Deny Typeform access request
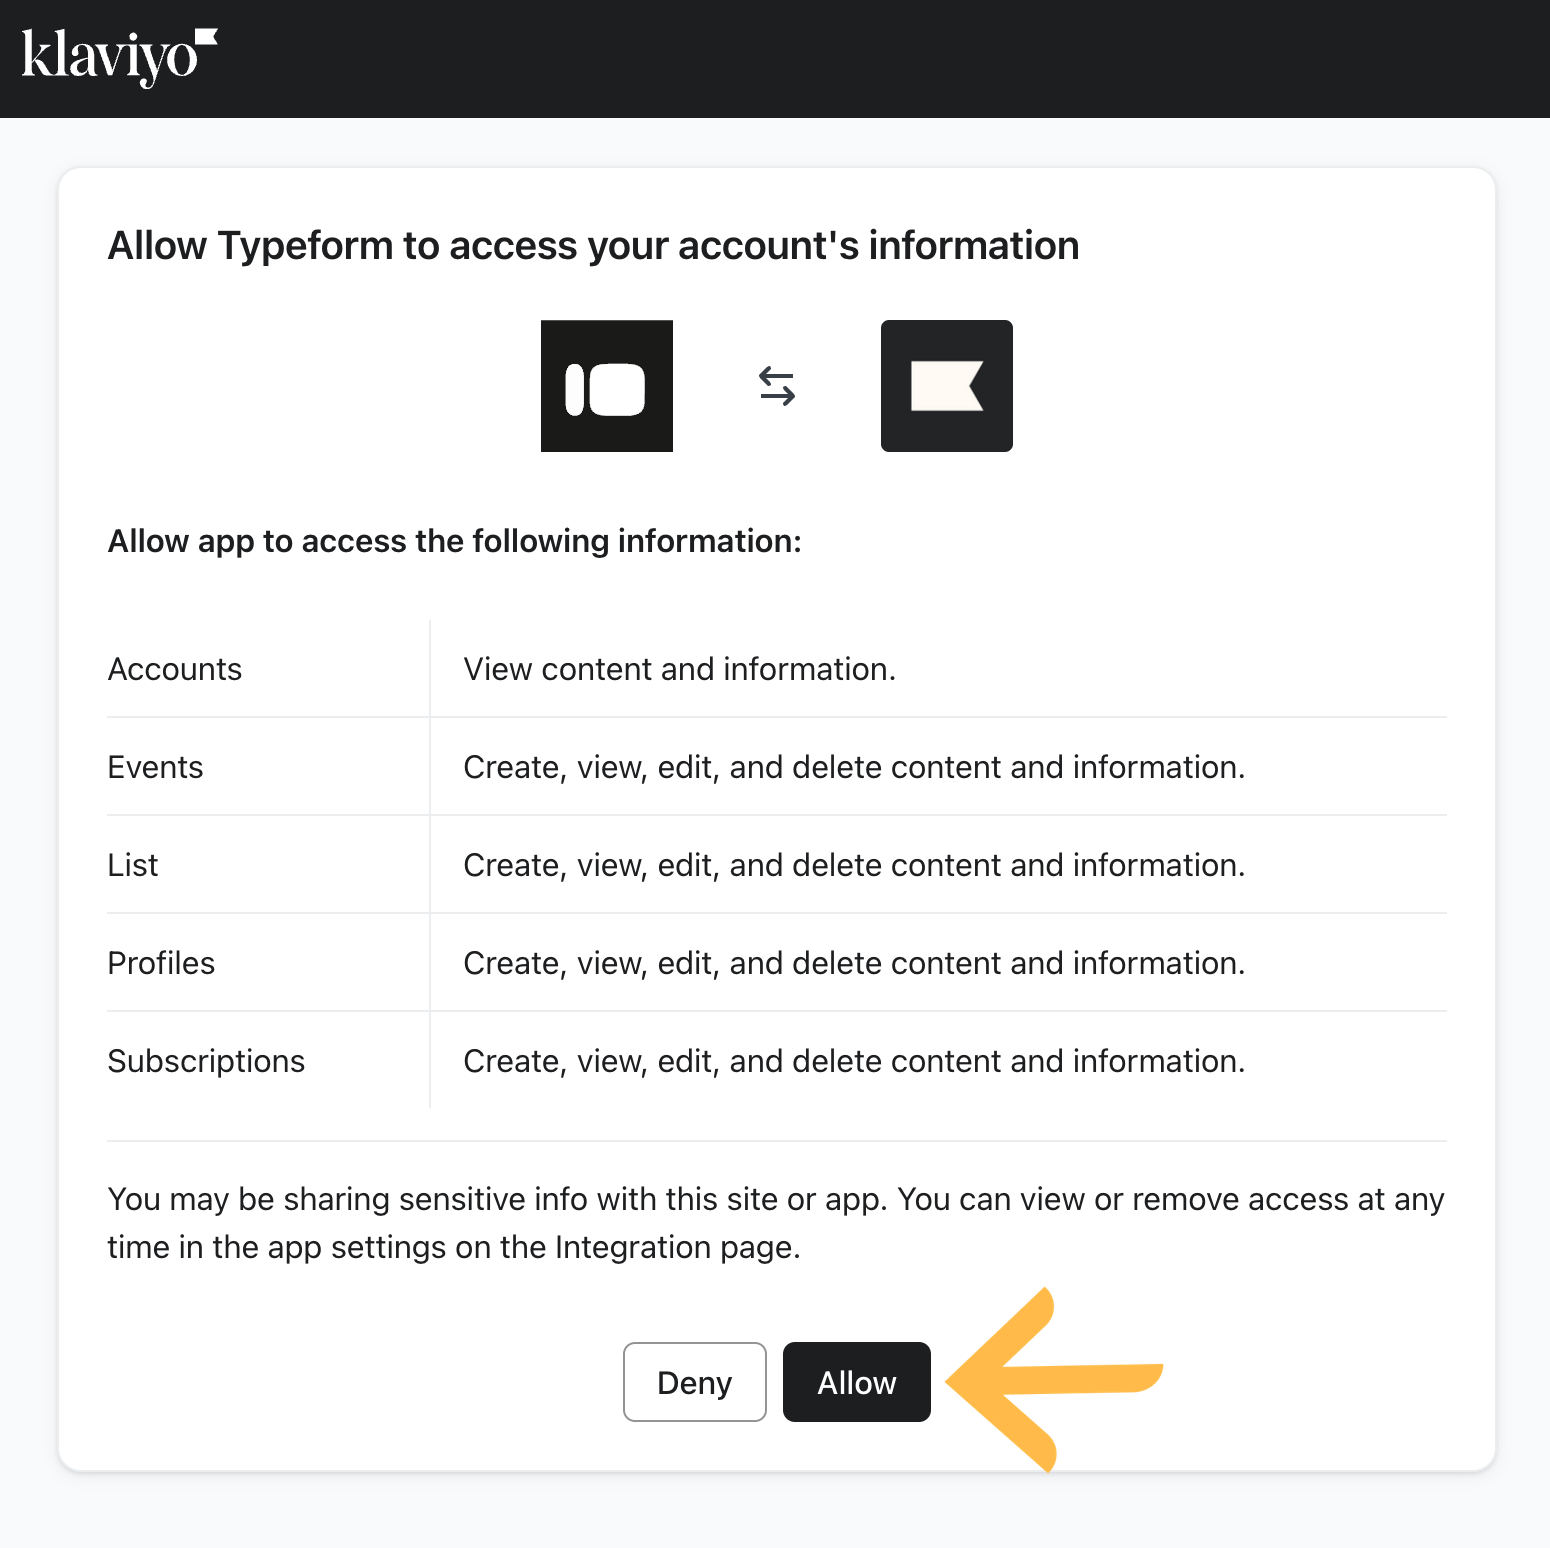 [695, 1382]
